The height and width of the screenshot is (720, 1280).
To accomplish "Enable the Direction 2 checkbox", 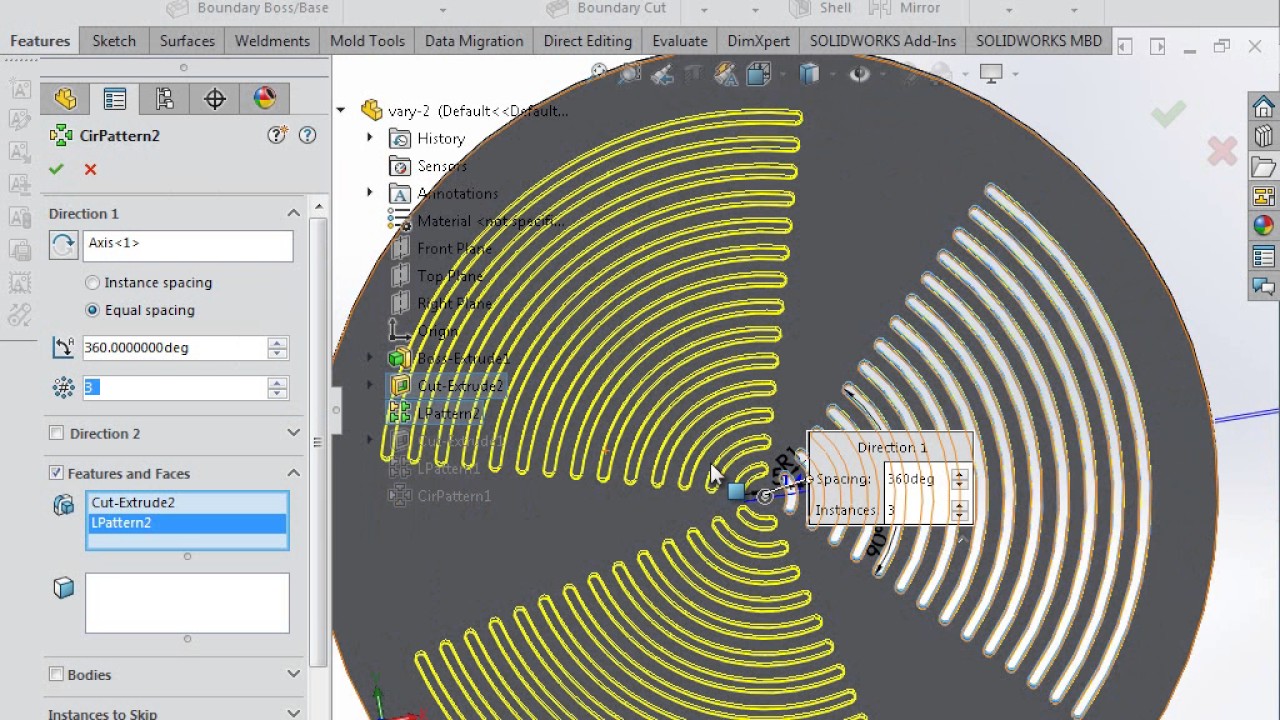I will [56, 433].
